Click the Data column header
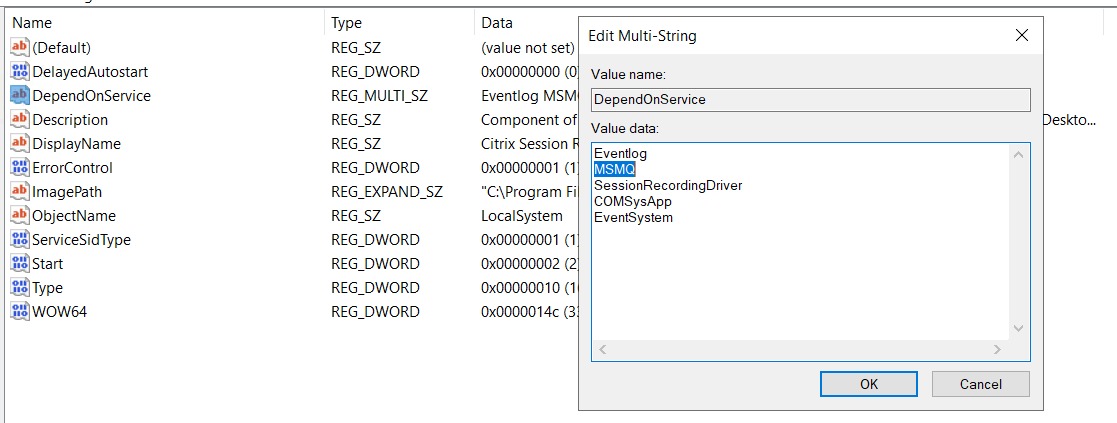 (x=497, y=22)
